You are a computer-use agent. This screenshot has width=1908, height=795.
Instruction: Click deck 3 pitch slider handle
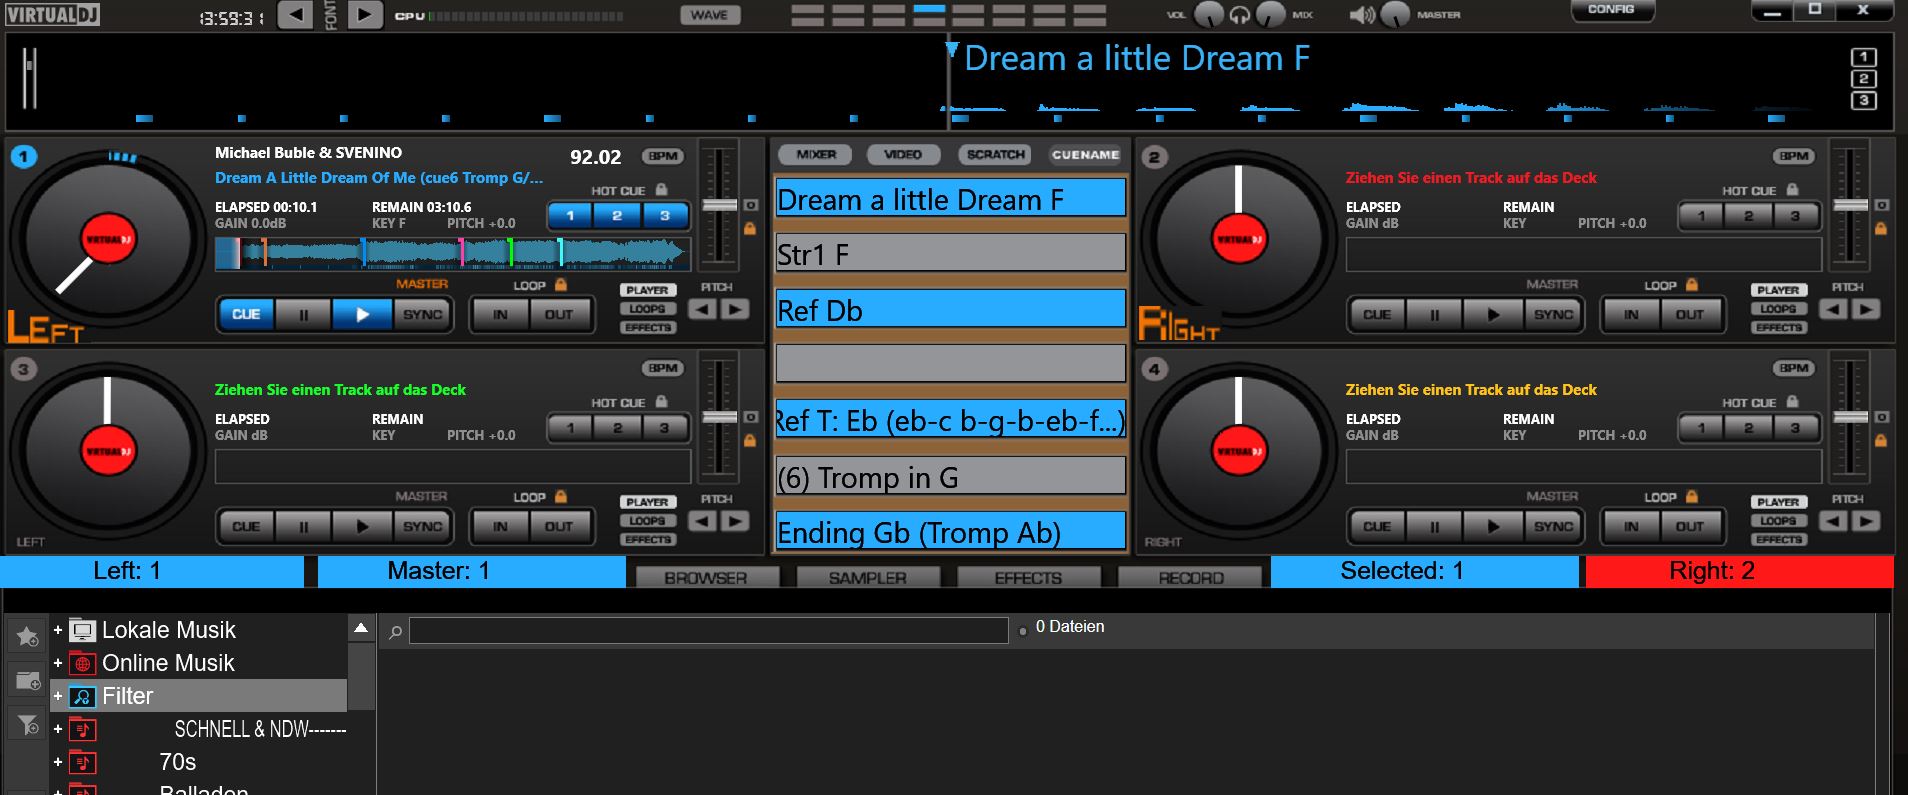[x=718, y=416]
